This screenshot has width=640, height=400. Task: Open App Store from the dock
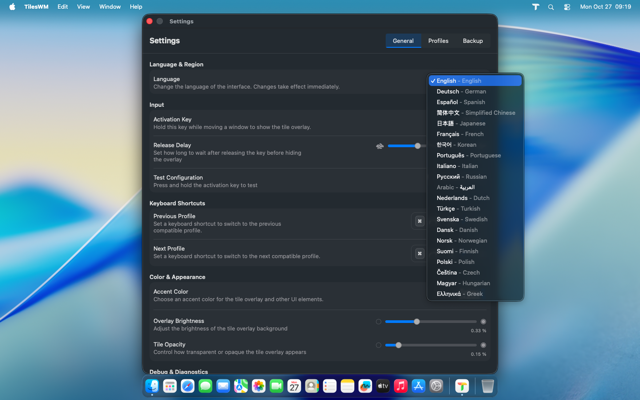[418, 386]
